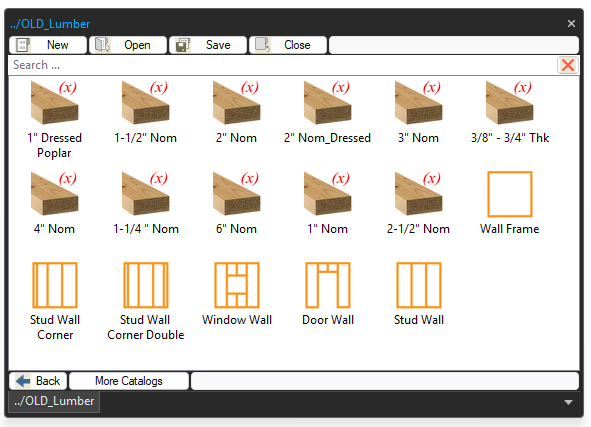
Task: Select the Door Wall icon
Action: (328, 285)
